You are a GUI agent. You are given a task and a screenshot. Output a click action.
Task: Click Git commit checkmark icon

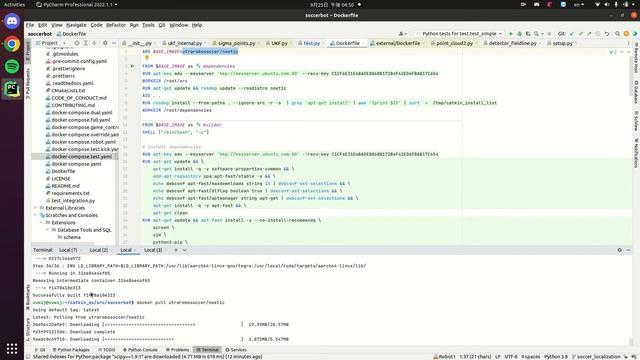click(x=580, y=34)
